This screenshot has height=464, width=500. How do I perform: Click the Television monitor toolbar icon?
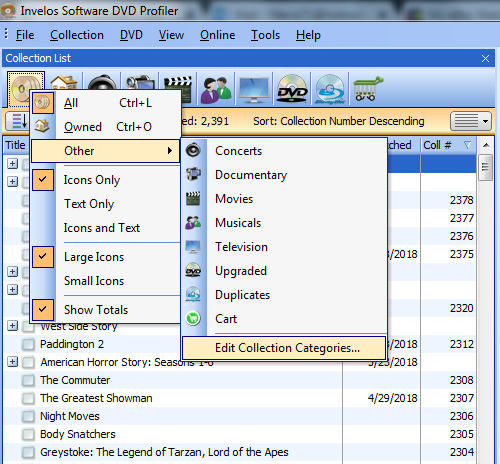point(254,89)
